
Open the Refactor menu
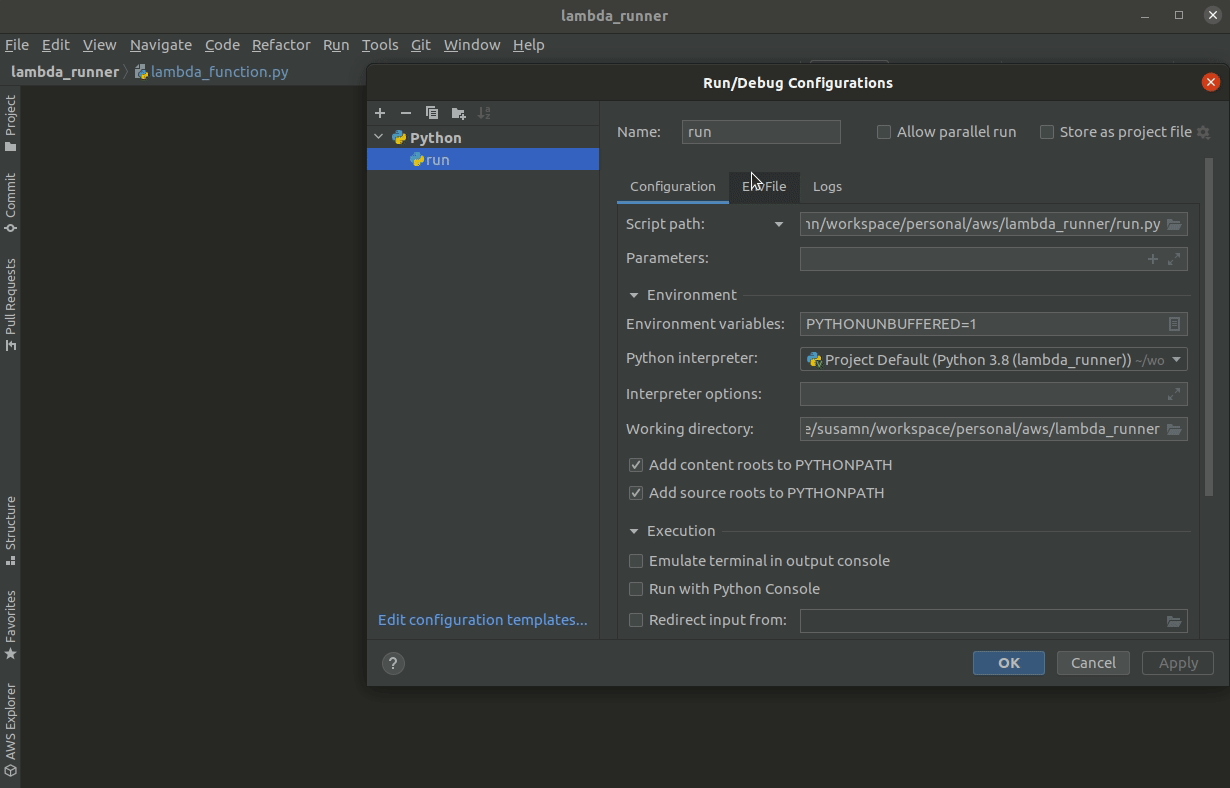(281, 45)
